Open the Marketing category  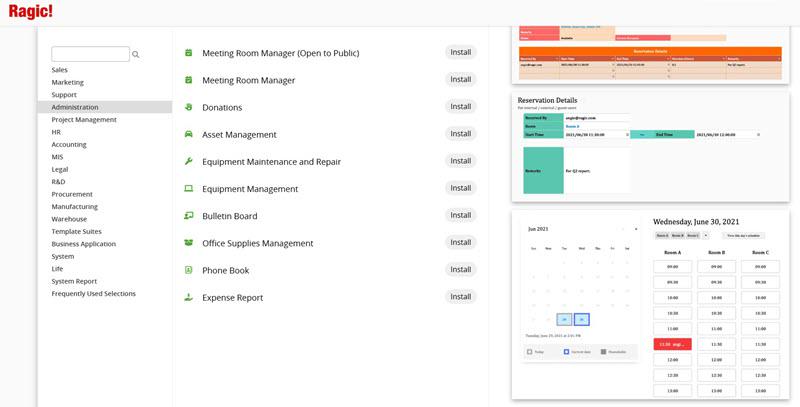pos(67,82)
